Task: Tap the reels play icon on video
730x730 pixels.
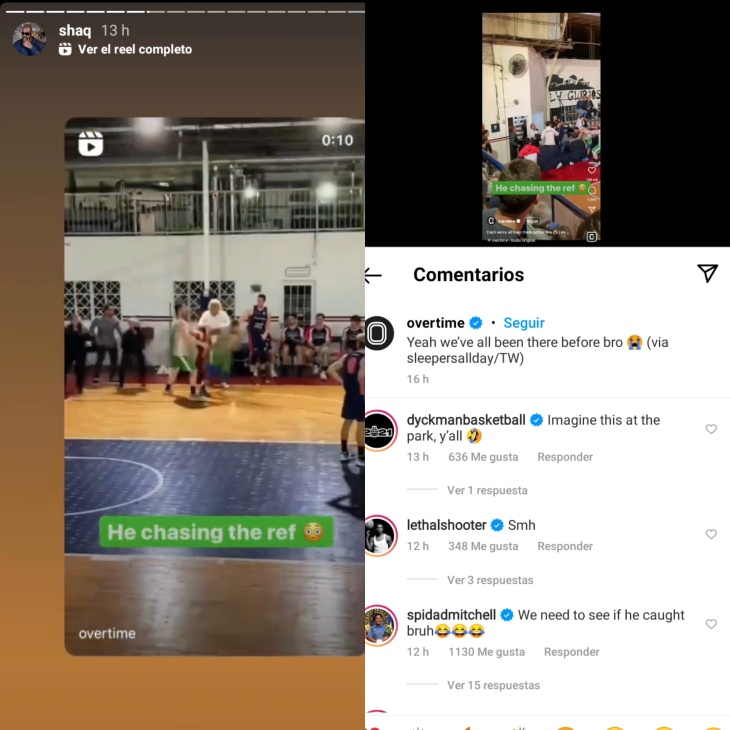Action: pos(90,144)
